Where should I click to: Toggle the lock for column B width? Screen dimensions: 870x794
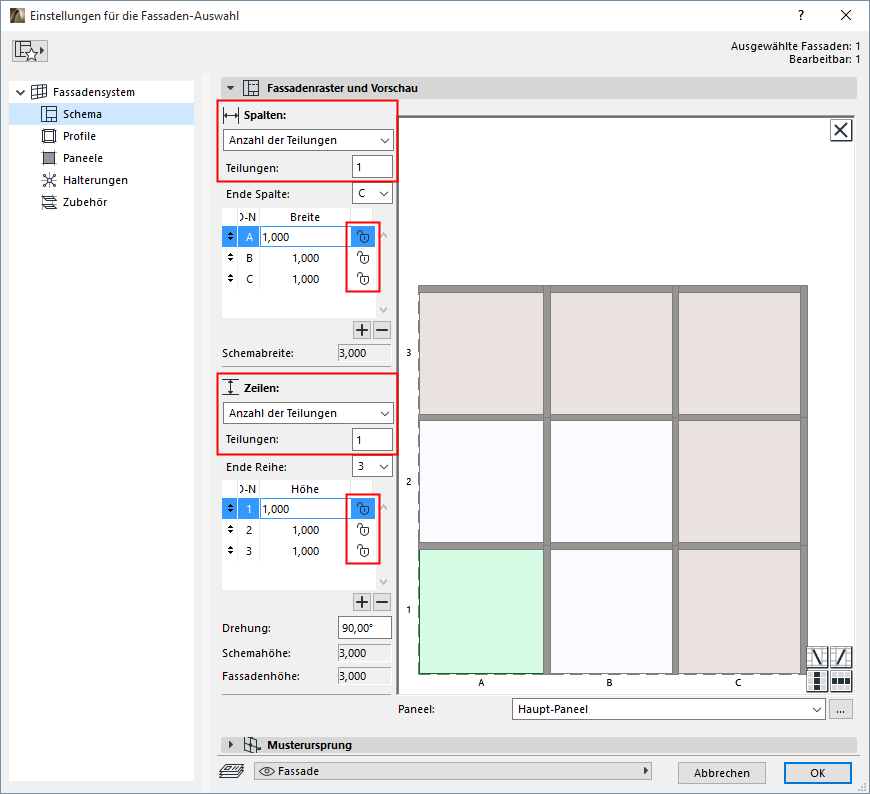(x=363, y=258)
